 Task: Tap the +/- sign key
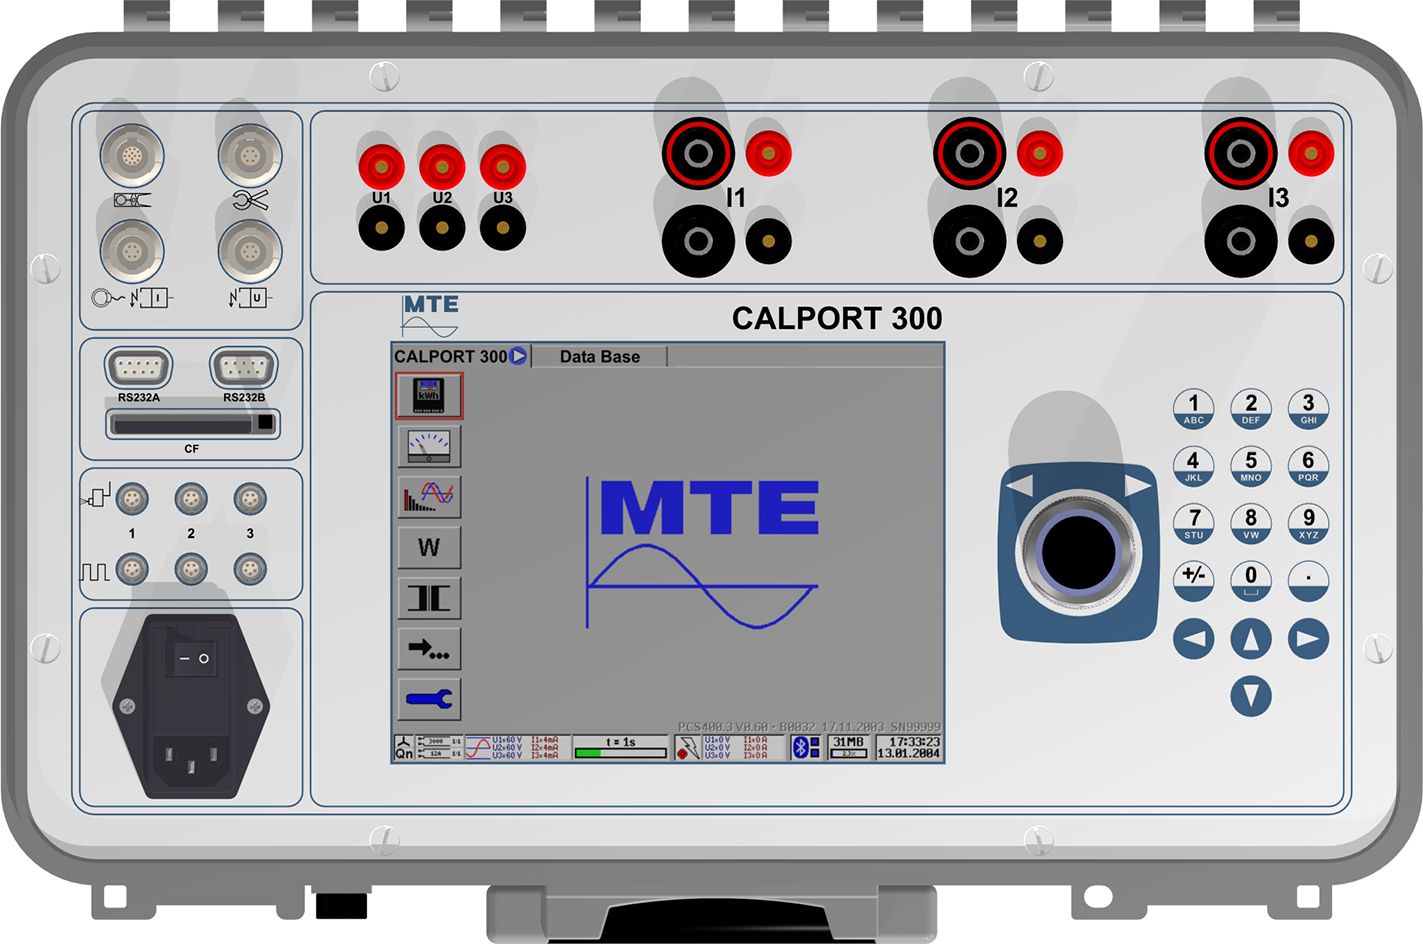click(1193, 581)
